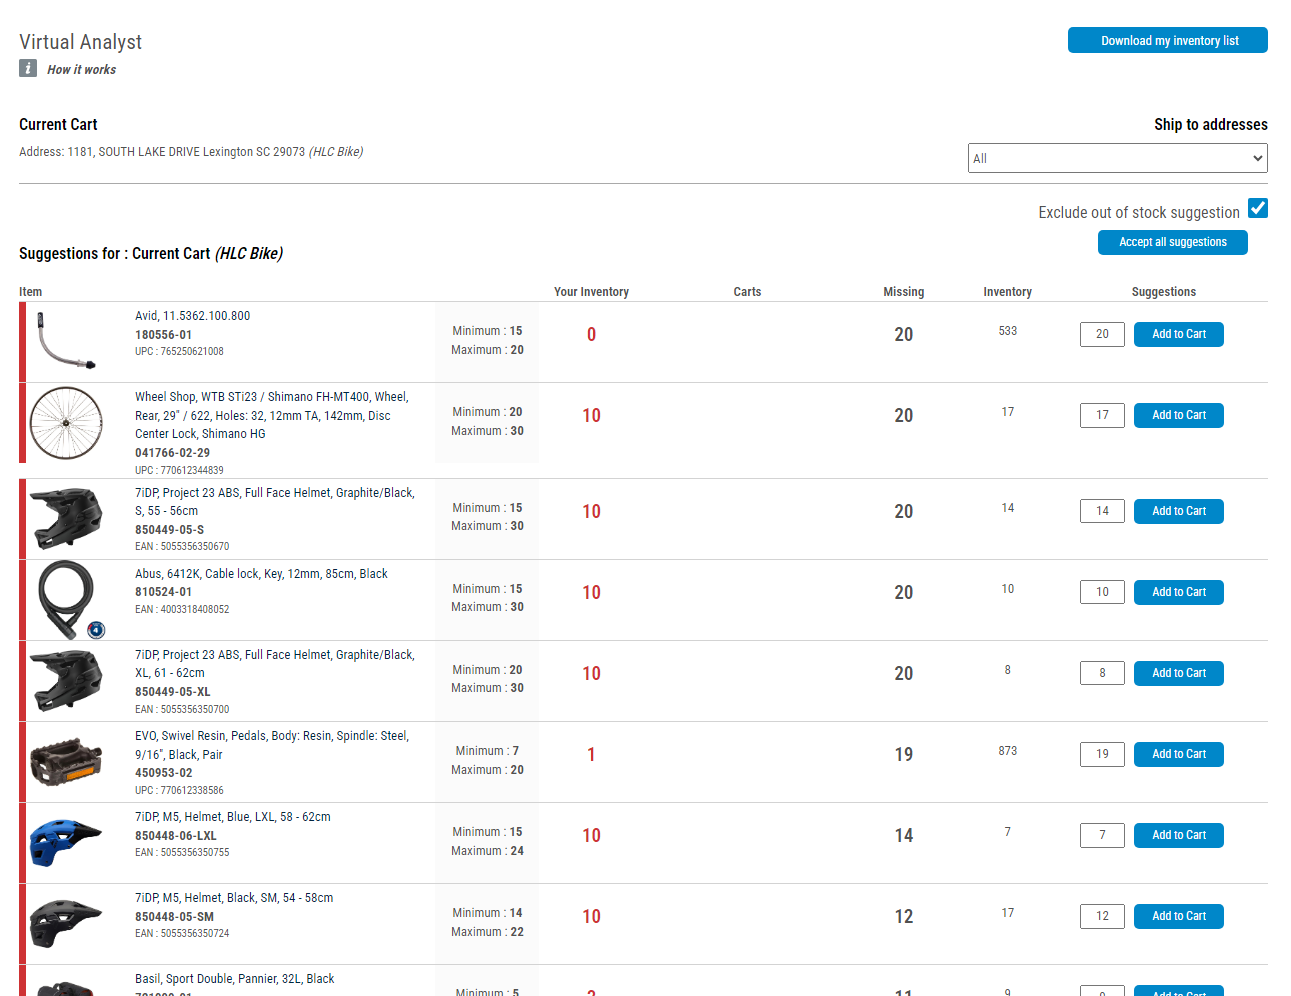Click quantity field for Wheel Shop wheel
This screenshot has height=996, width=1291.
1101,415
